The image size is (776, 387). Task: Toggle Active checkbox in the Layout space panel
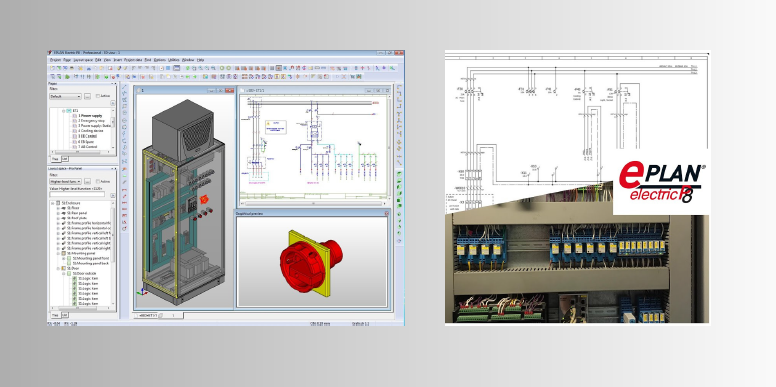click(x=98, y=182)
